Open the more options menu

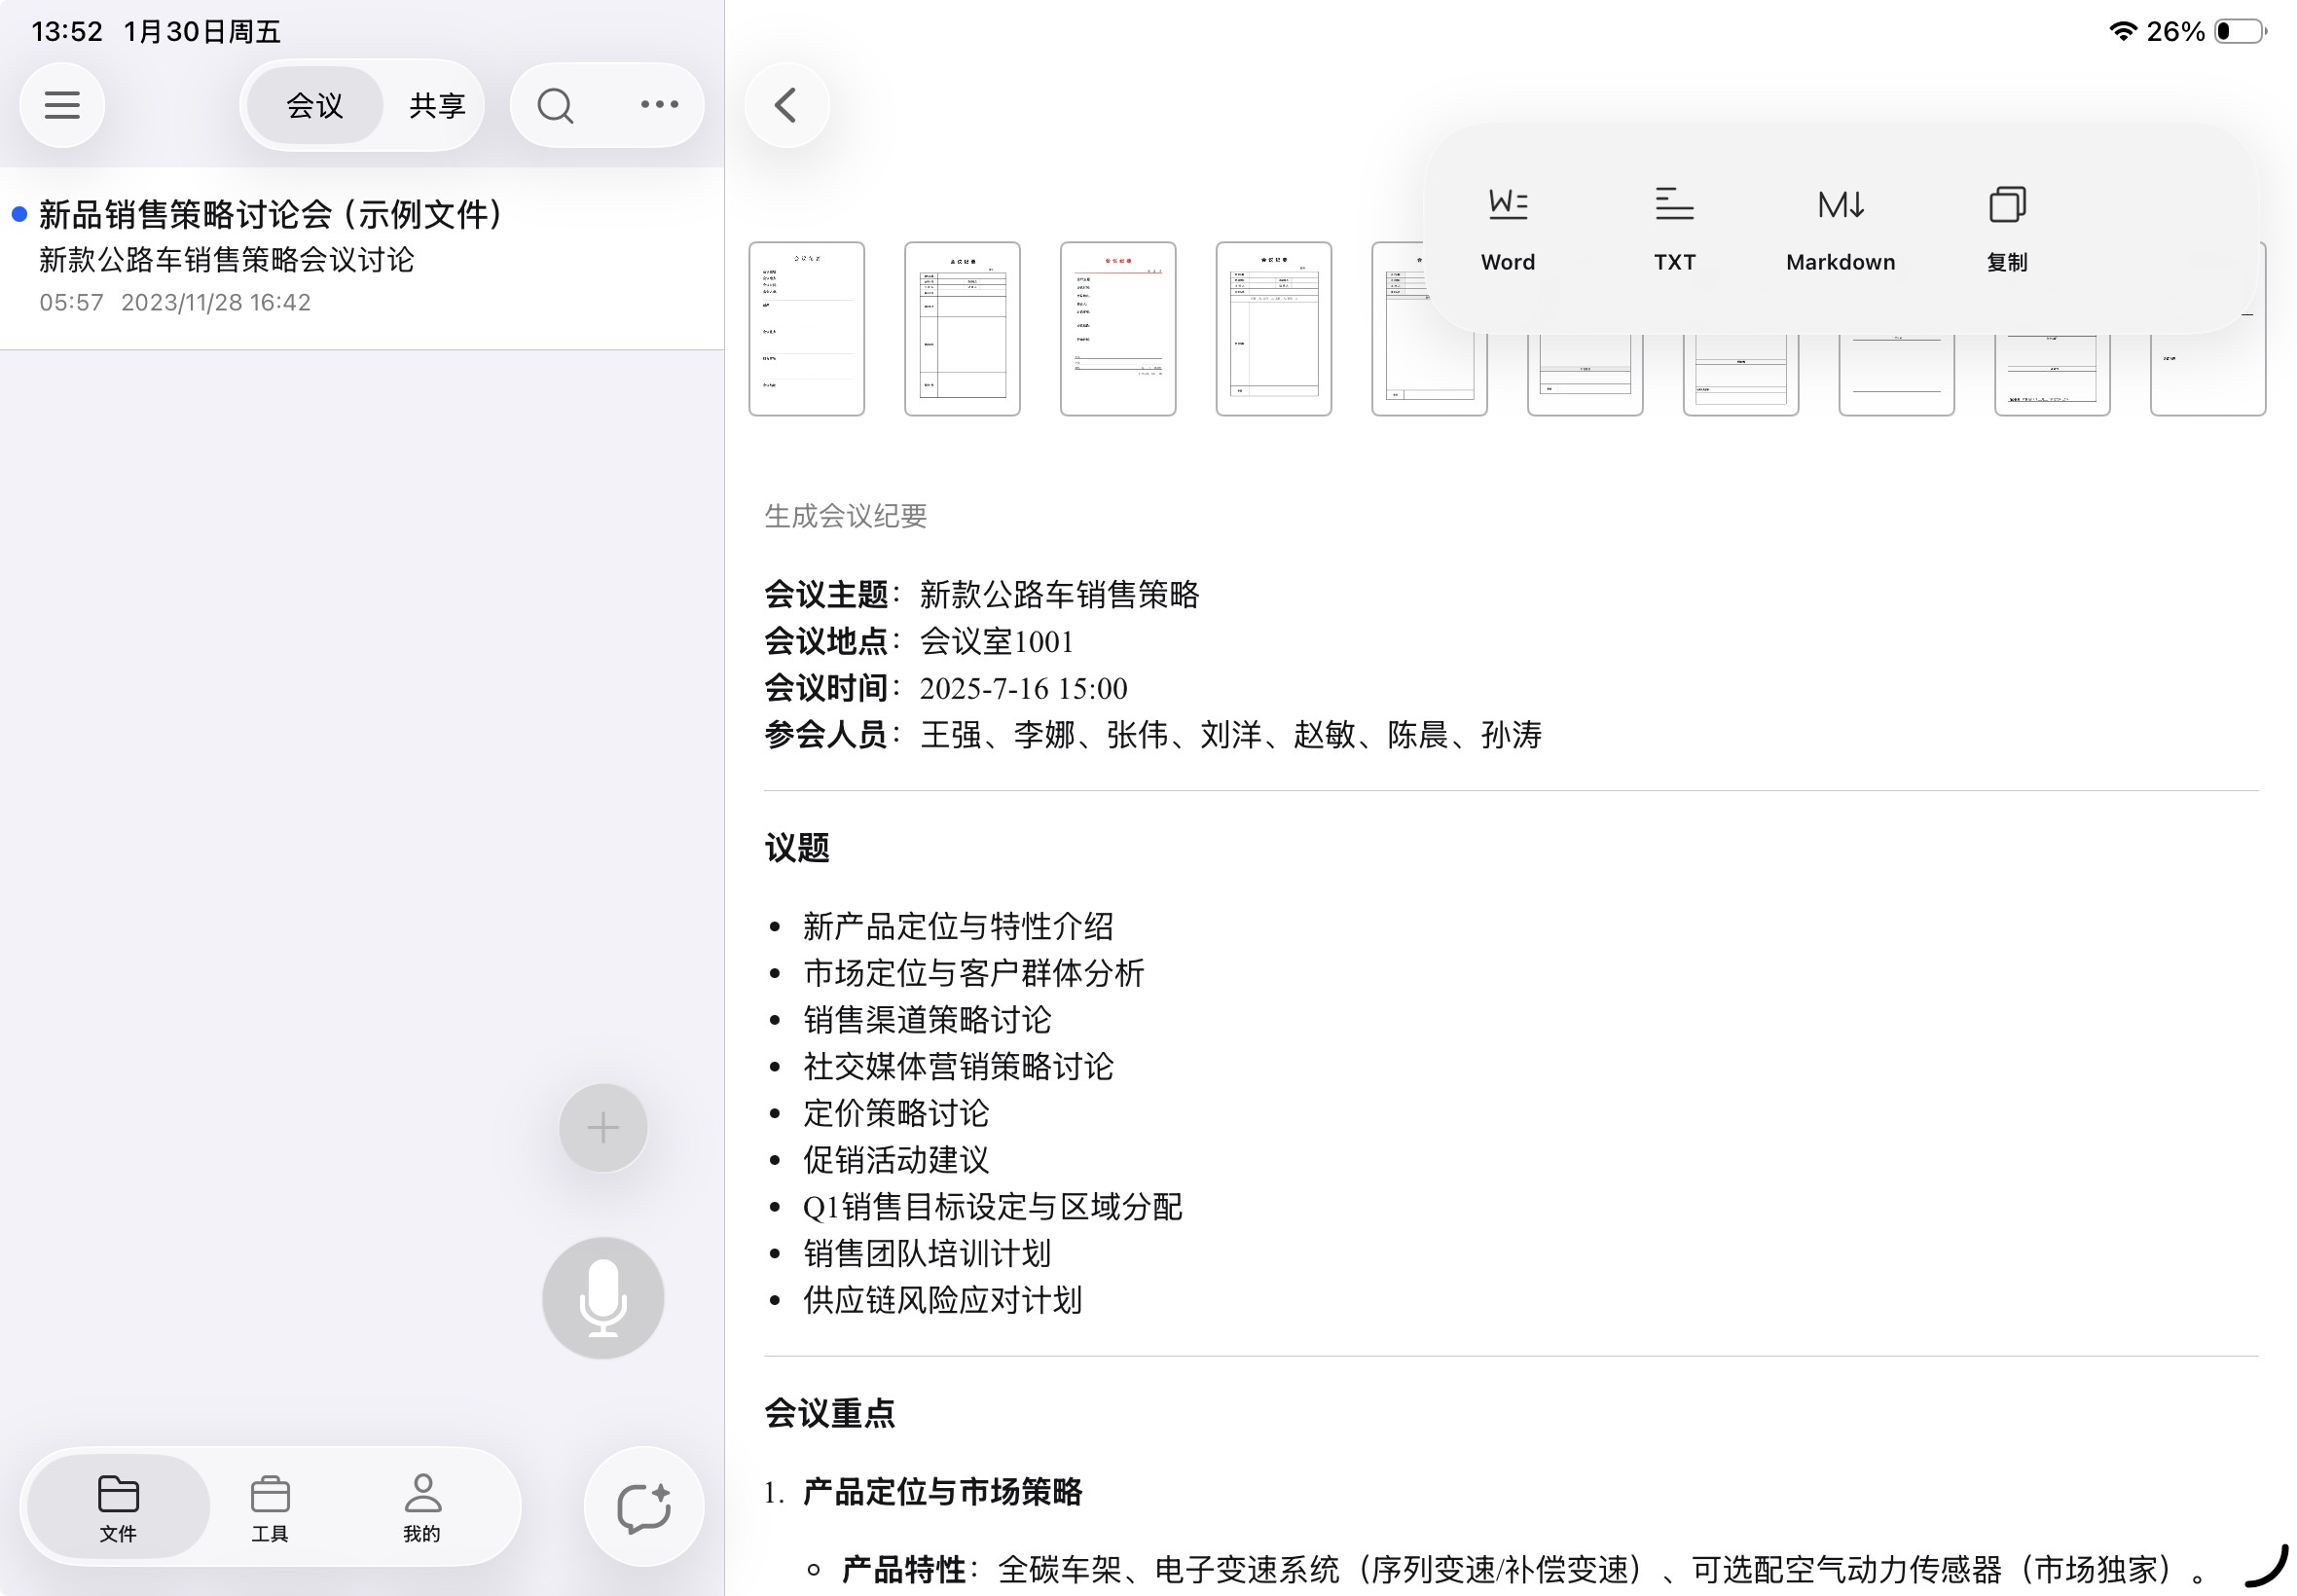point(658,104)
